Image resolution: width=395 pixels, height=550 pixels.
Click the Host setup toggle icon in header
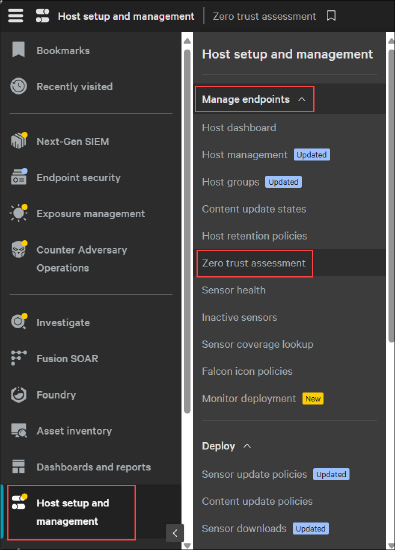(42, 16)
